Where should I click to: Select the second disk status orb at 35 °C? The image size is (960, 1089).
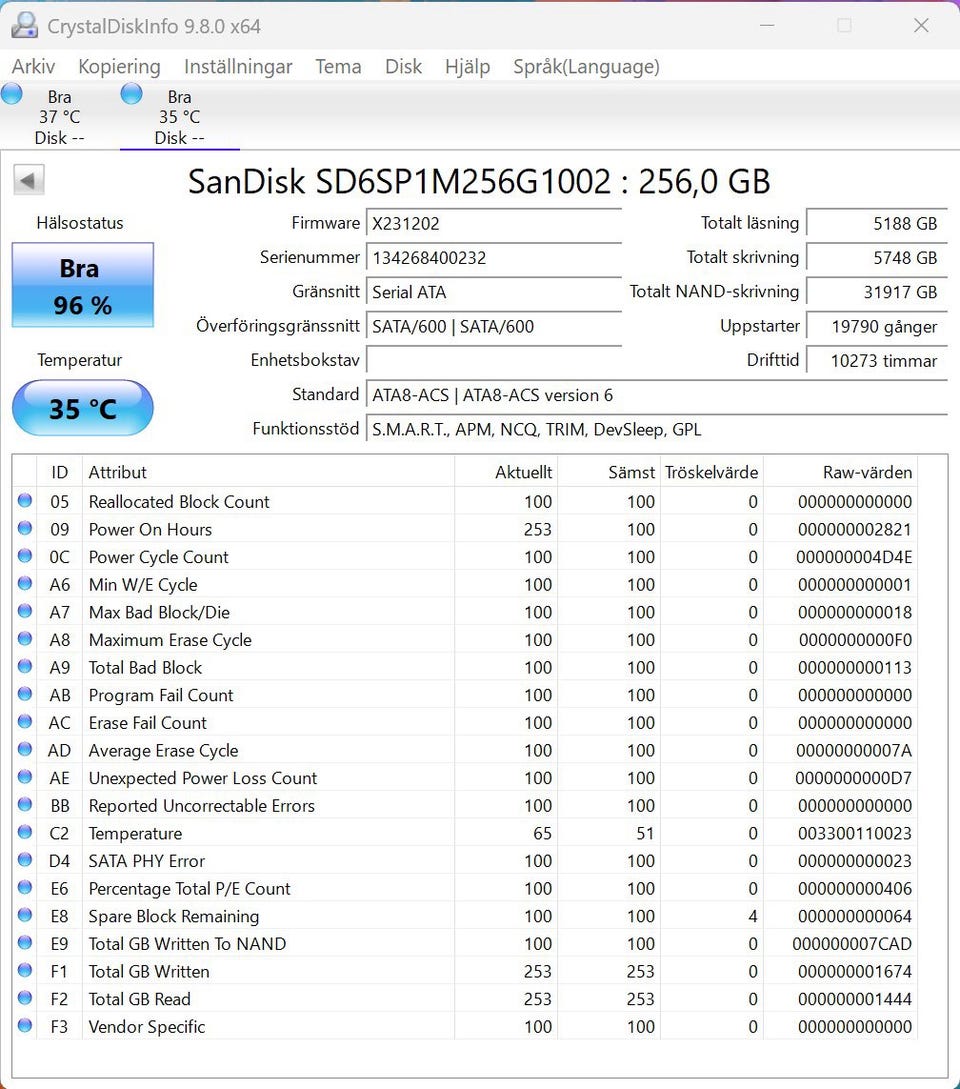[131, 93]
